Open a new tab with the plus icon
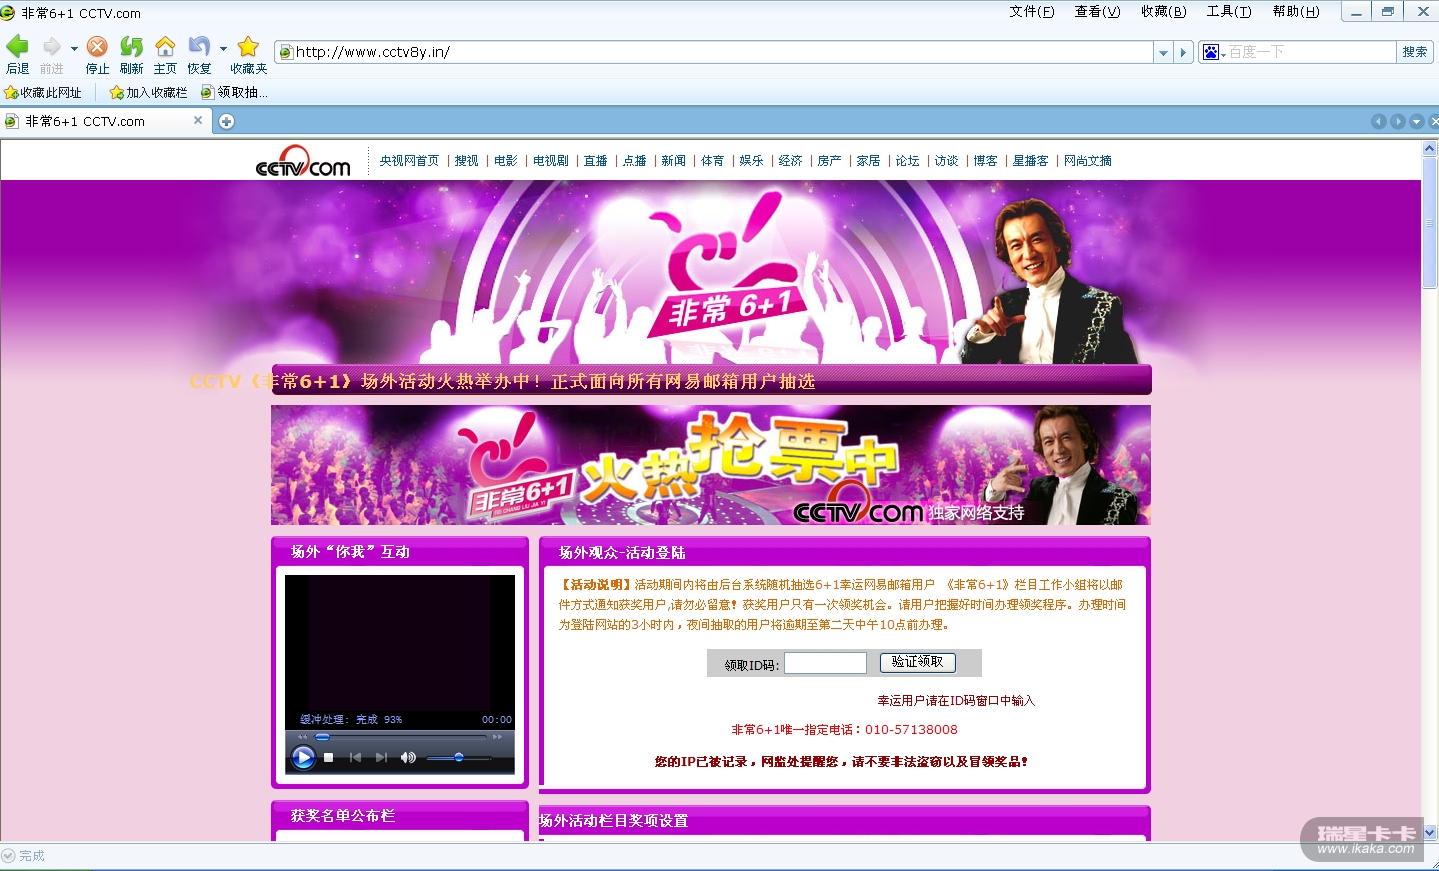The width and height of the screenshot is (1439, 871). click(227, 121)
